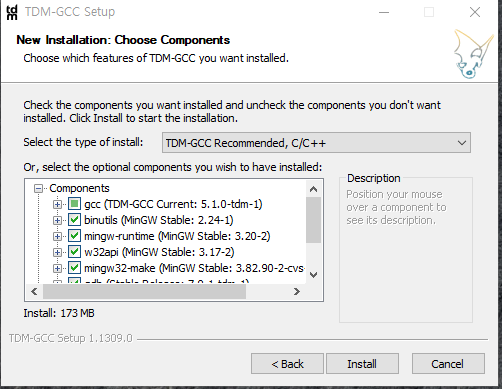Screen dimensions: 502x389
Task: Click the horizontal scrollbar right arrow
Action: [297, 292]
